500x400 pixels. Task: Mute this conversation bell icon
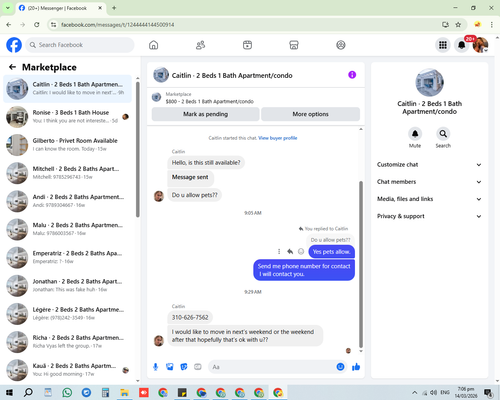[x=415, y=134]
